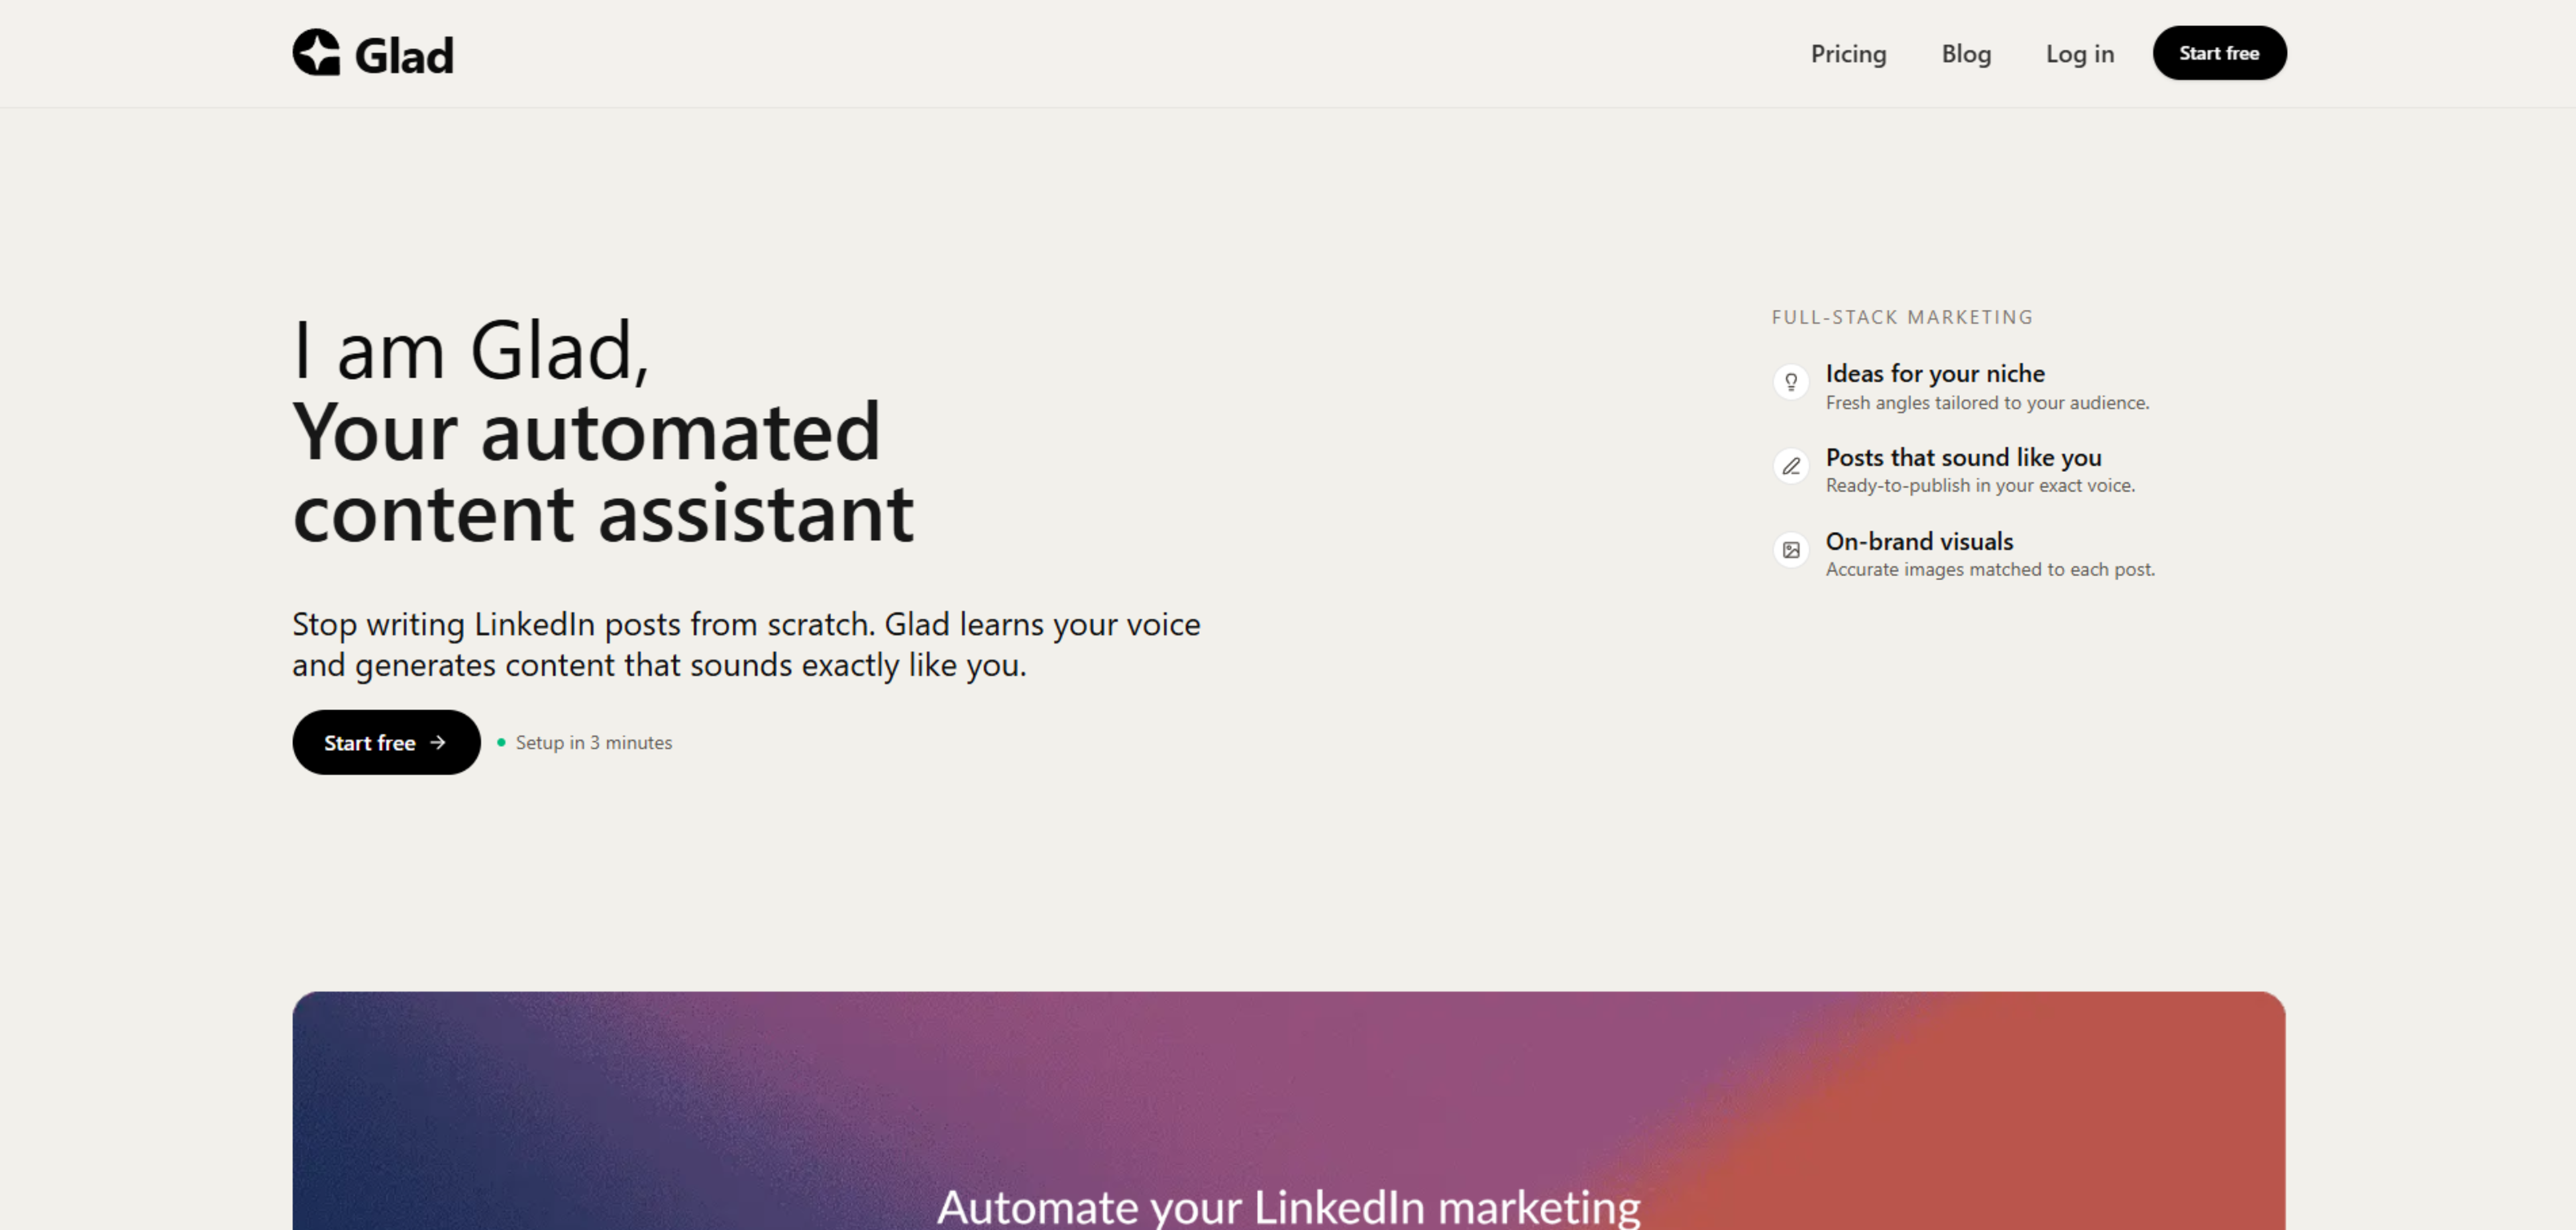Click the Posts that sound like you heading
The height and width of the screenshot is (1230, 2576).
pos(1963,457)
